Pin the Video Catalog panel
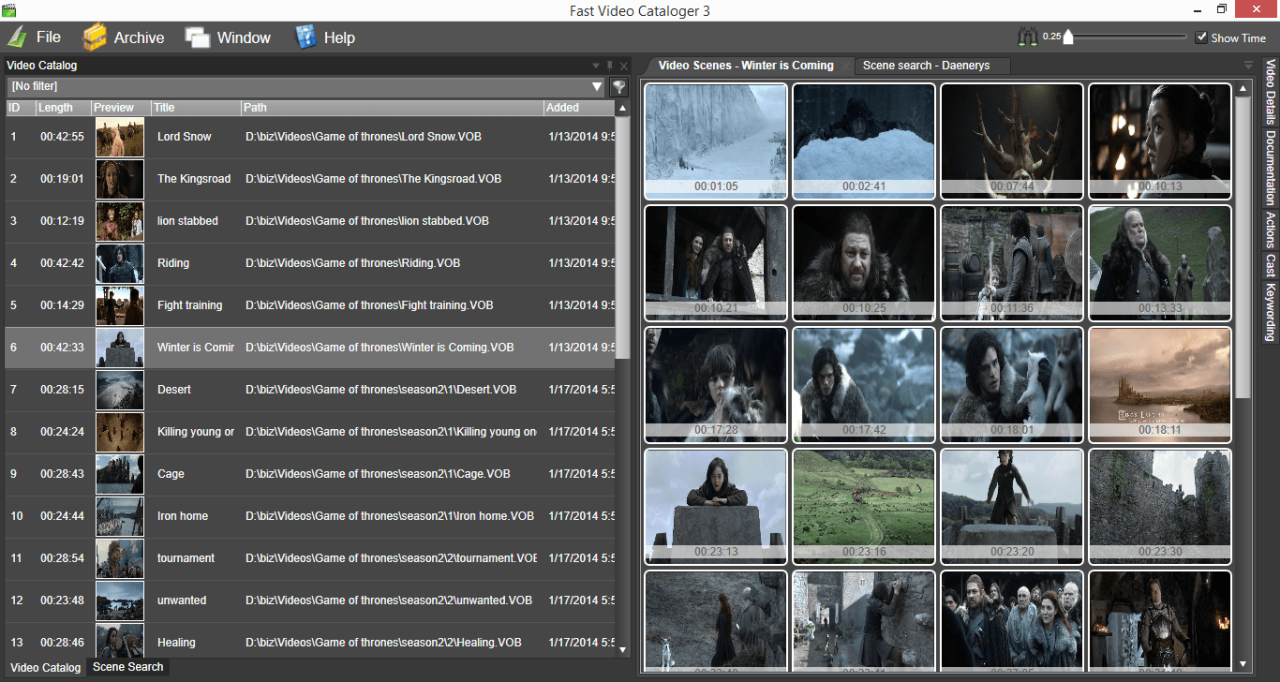Image resolution: width=1280 pixels, height=682 pixels. [x=609, y=65]
